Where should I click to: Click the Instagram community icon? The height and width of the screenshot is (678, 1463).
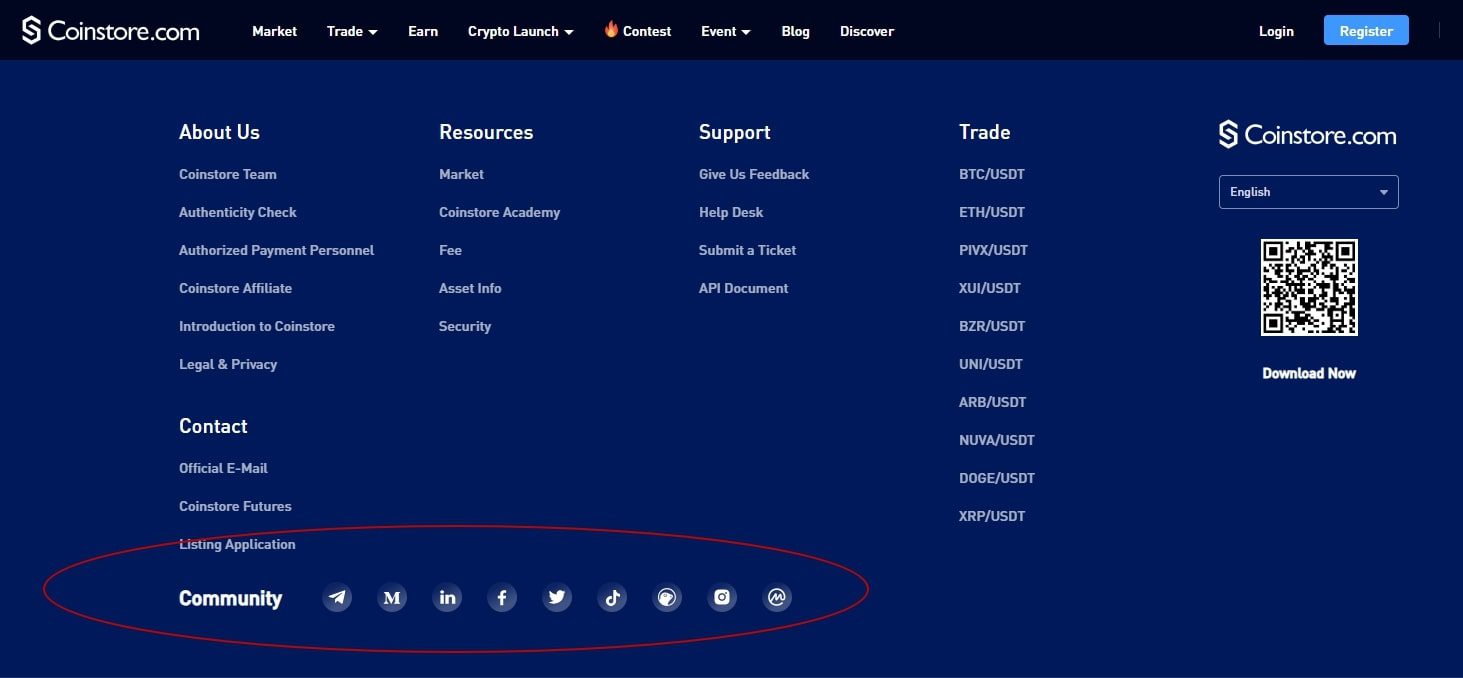point(722,598)
